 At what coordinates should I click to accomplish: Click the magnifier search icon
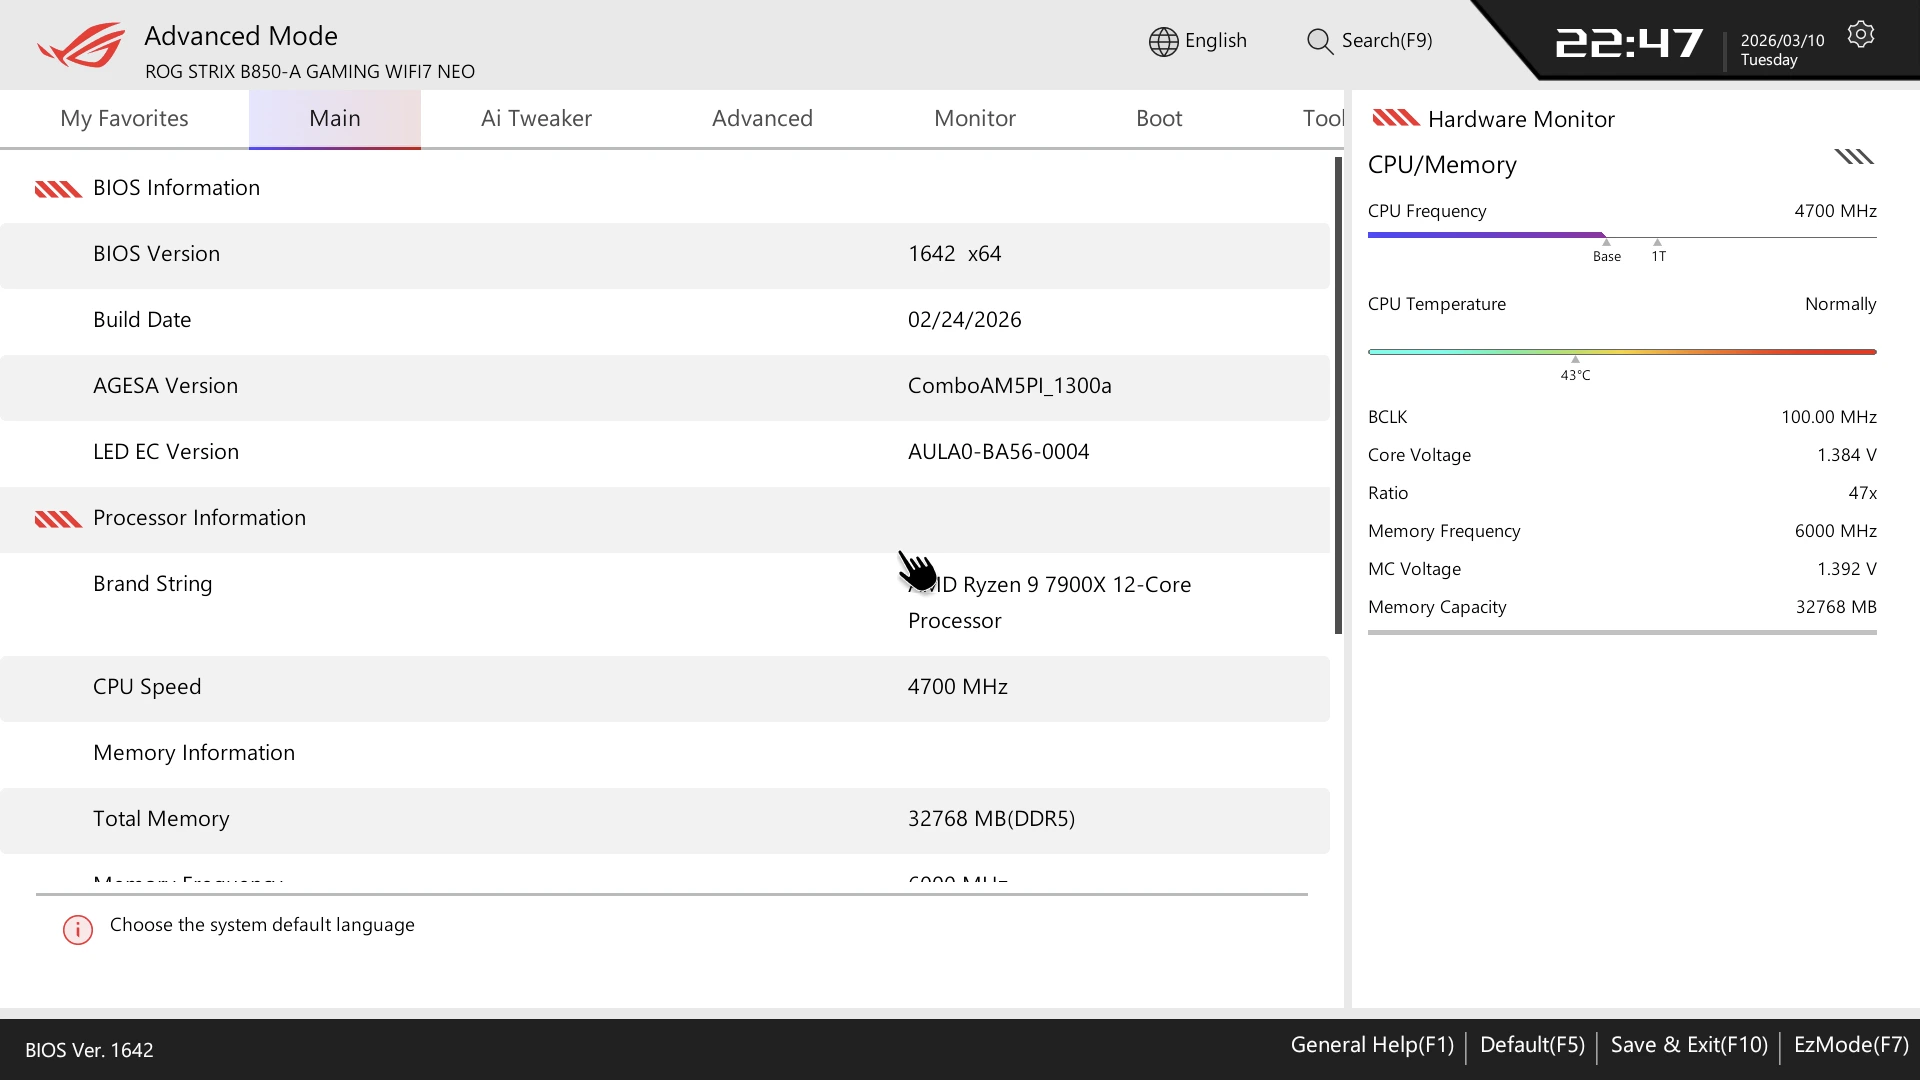(x=1319, y=41)
